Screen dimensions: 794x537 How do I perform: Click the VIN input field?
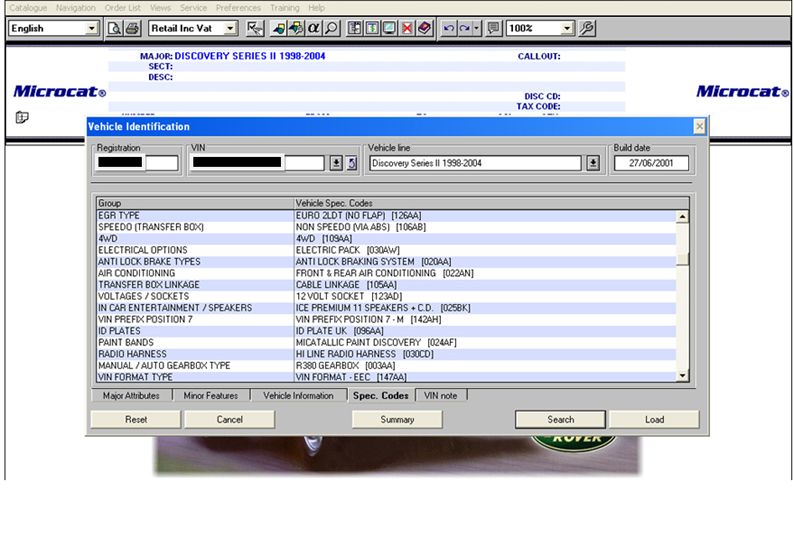[x=257, y=163]
